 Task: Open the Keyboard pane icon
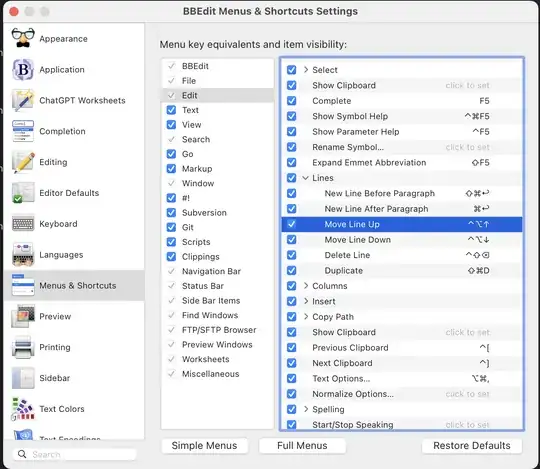[x=23, y=224]
